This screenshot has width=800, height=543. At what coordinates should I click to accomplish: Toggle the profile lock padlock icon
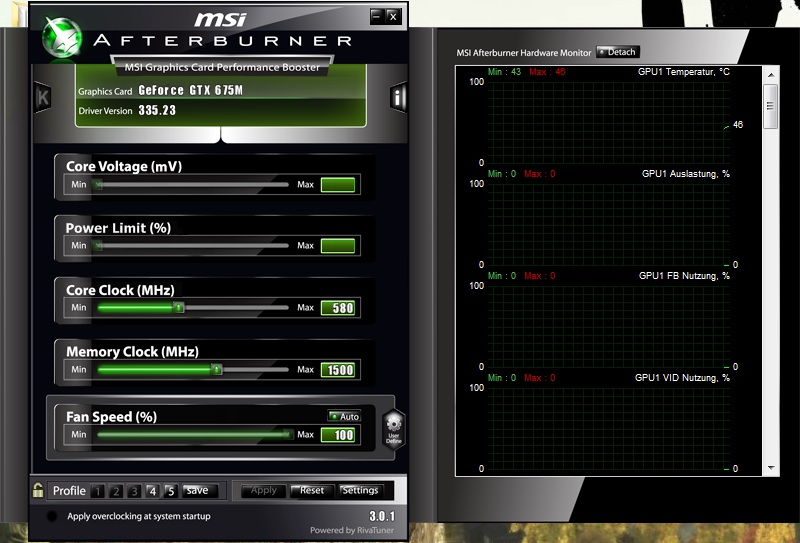pyautogui.click(x=38, y=490)
